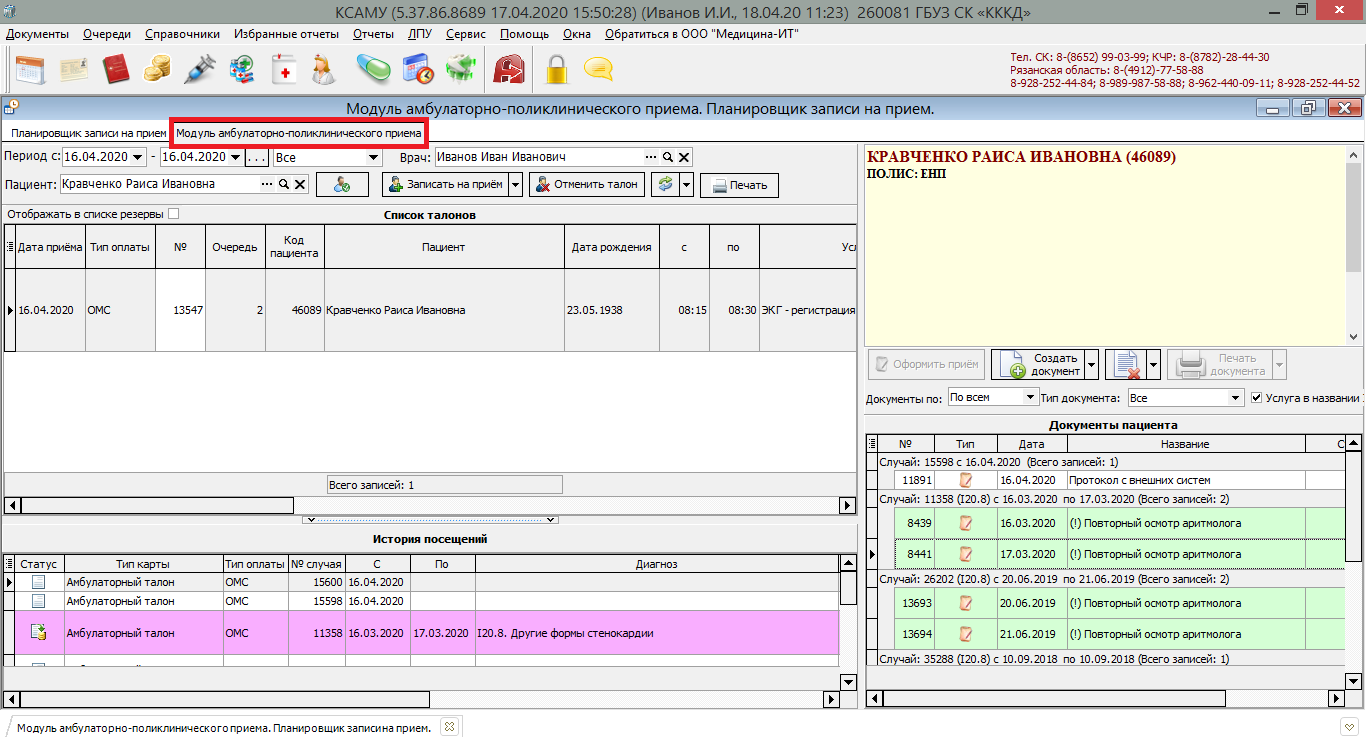Open the red book icon in the toolbar
1366x738 pixels.
click(x=117, y=69)
